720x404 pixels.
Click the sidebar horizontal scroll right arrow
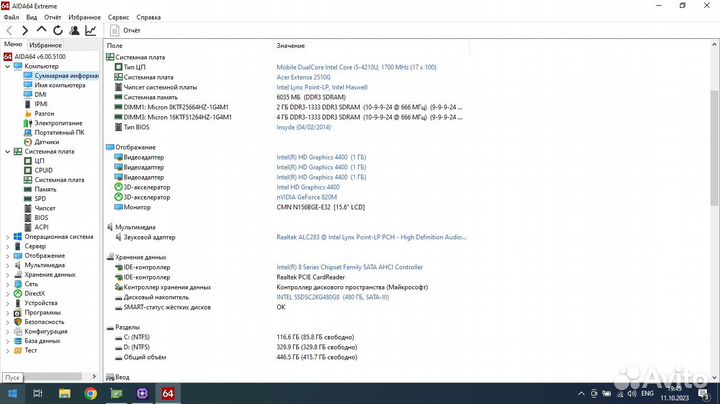(94, 376)
